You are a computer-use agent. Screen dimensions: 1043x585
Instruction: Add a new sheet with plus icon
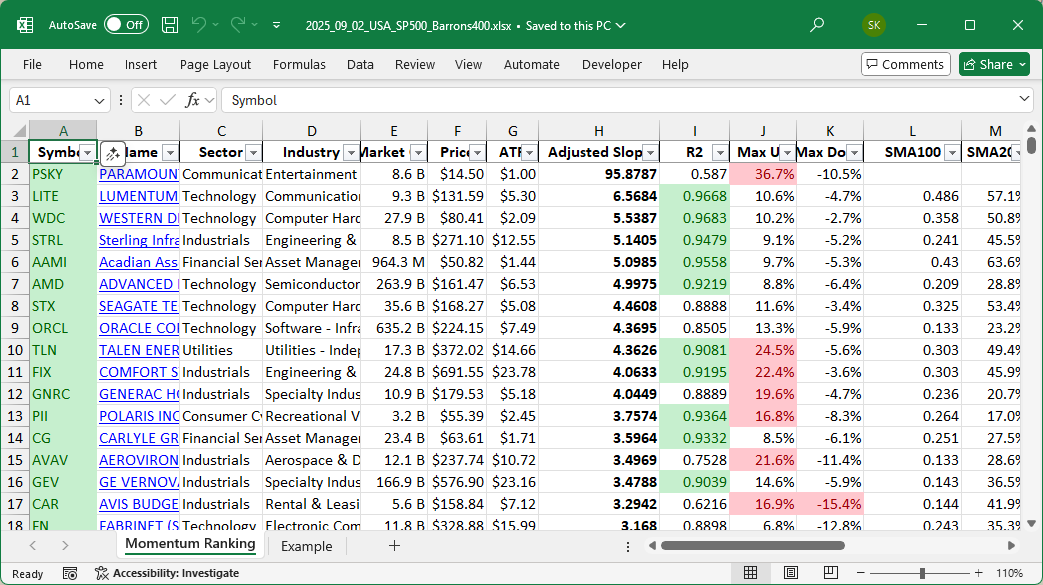point(394,546)
